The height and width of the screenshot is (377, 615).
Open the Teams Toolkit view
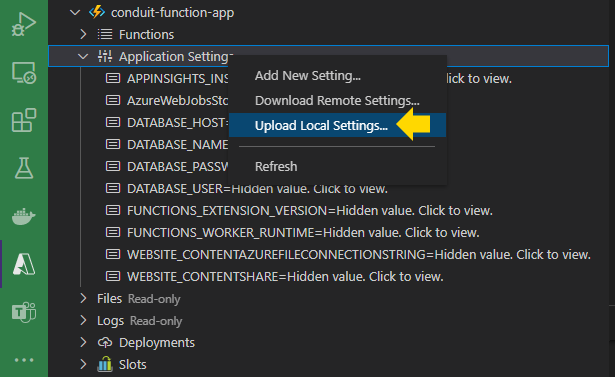point(24,312)
